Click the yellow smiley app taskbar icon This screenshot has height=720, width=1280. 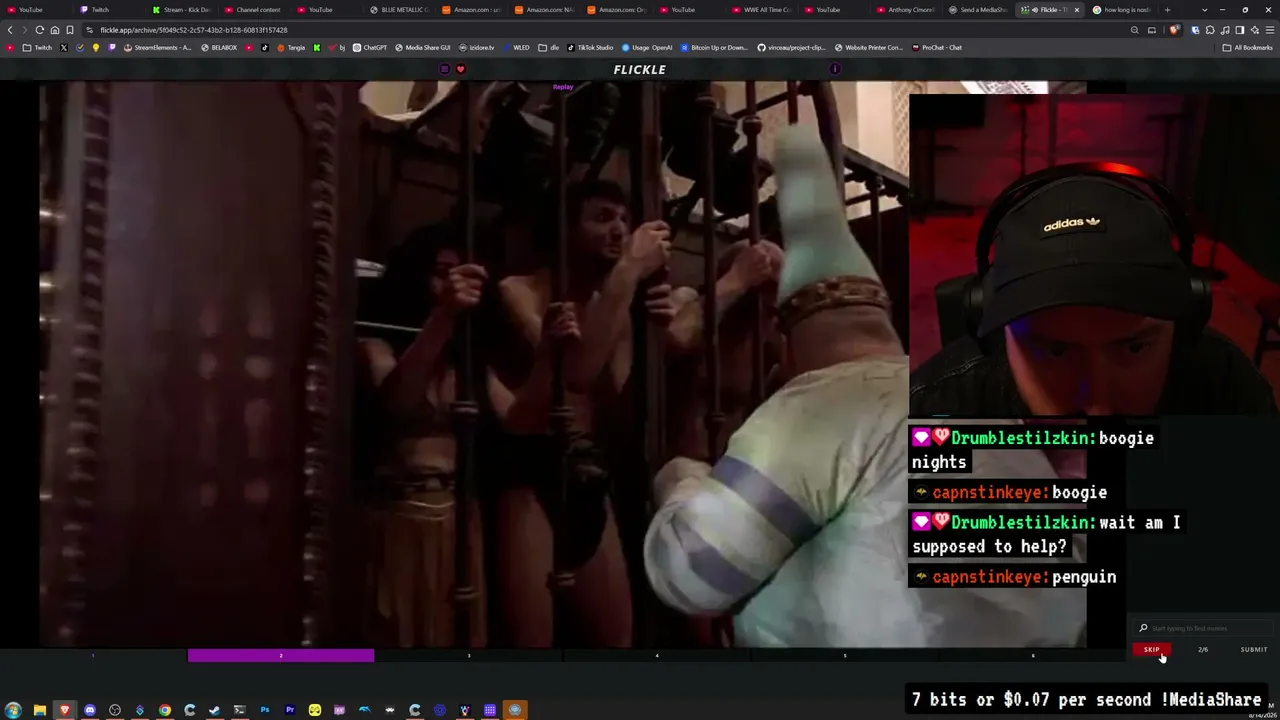point(315,710)
